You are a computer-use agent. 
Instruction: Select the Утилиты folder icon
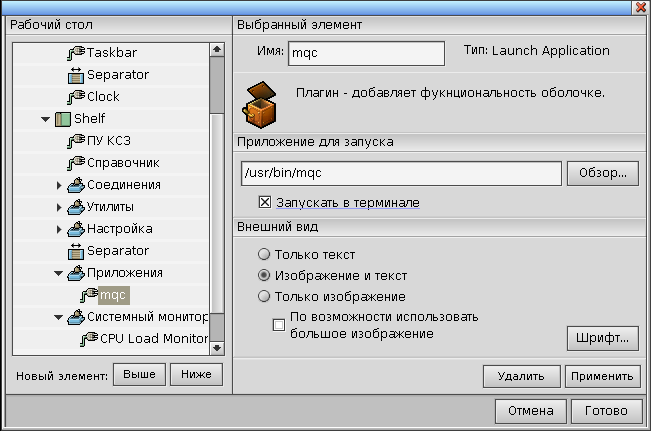click(76, 207)
